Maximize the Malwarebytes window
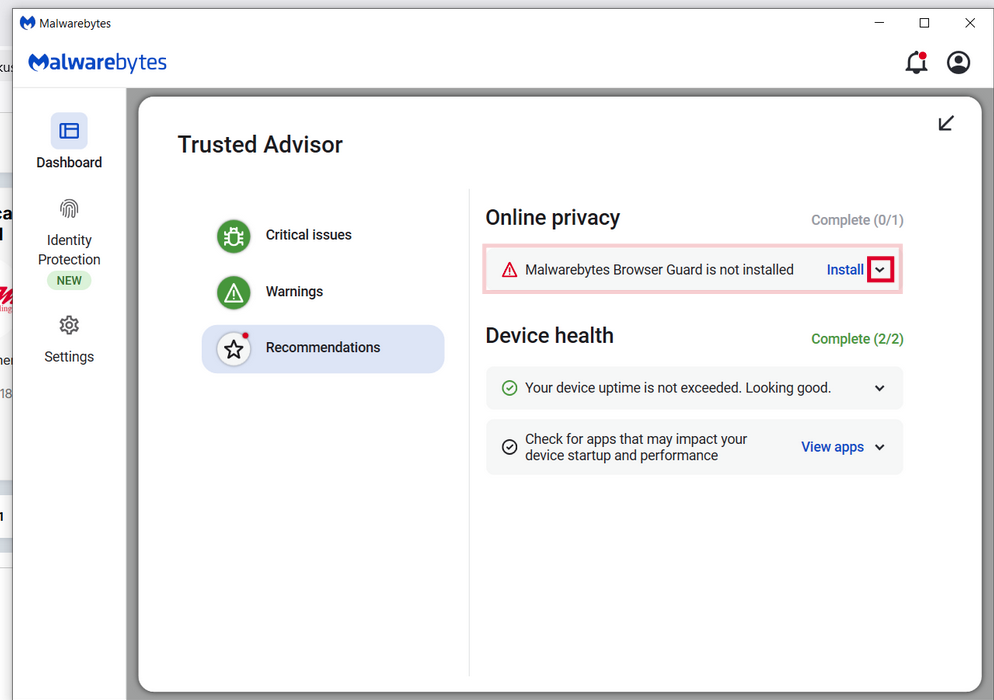Screen dimensions: 994x700 click(924, 23)
